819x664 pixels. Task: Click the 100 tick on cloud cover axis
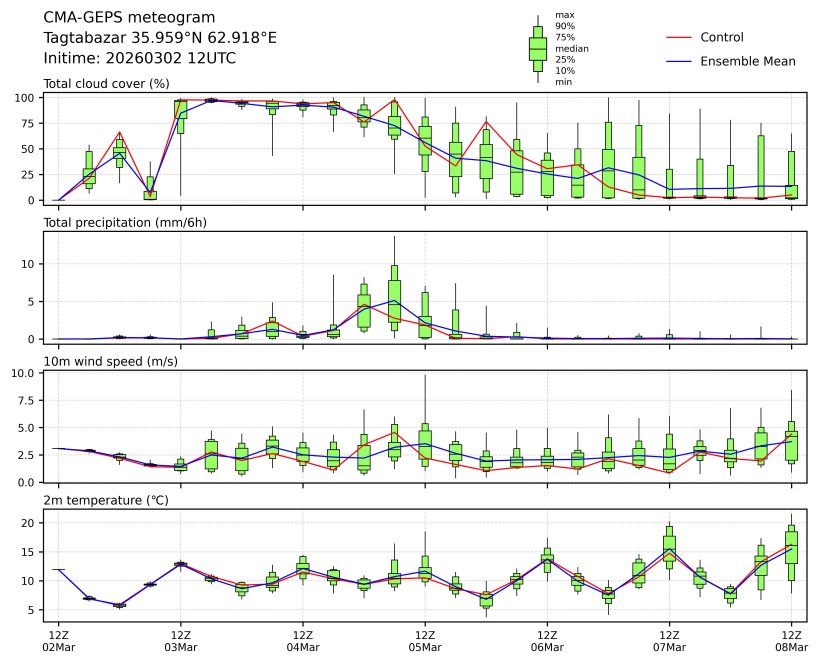[x=28, y=98]
